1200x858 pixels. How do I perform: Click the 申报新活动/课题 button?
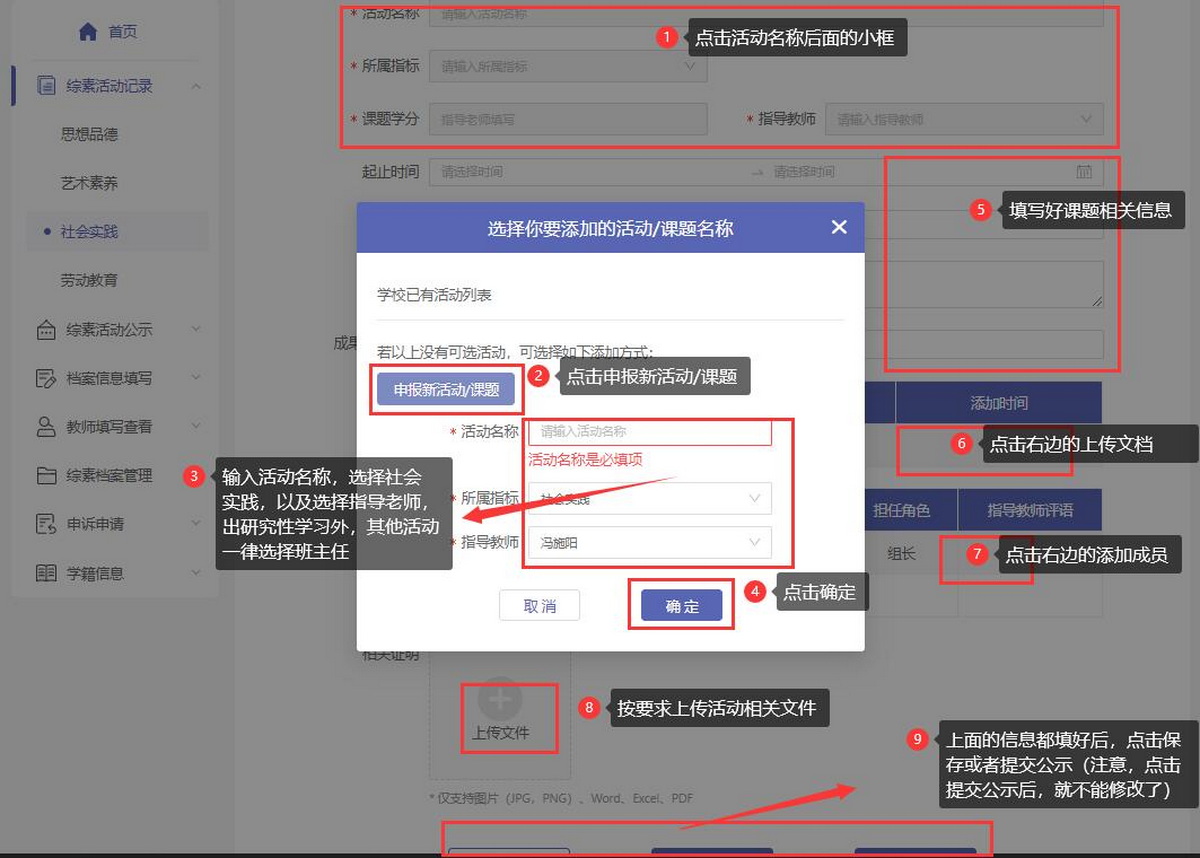tap(446, 390)
